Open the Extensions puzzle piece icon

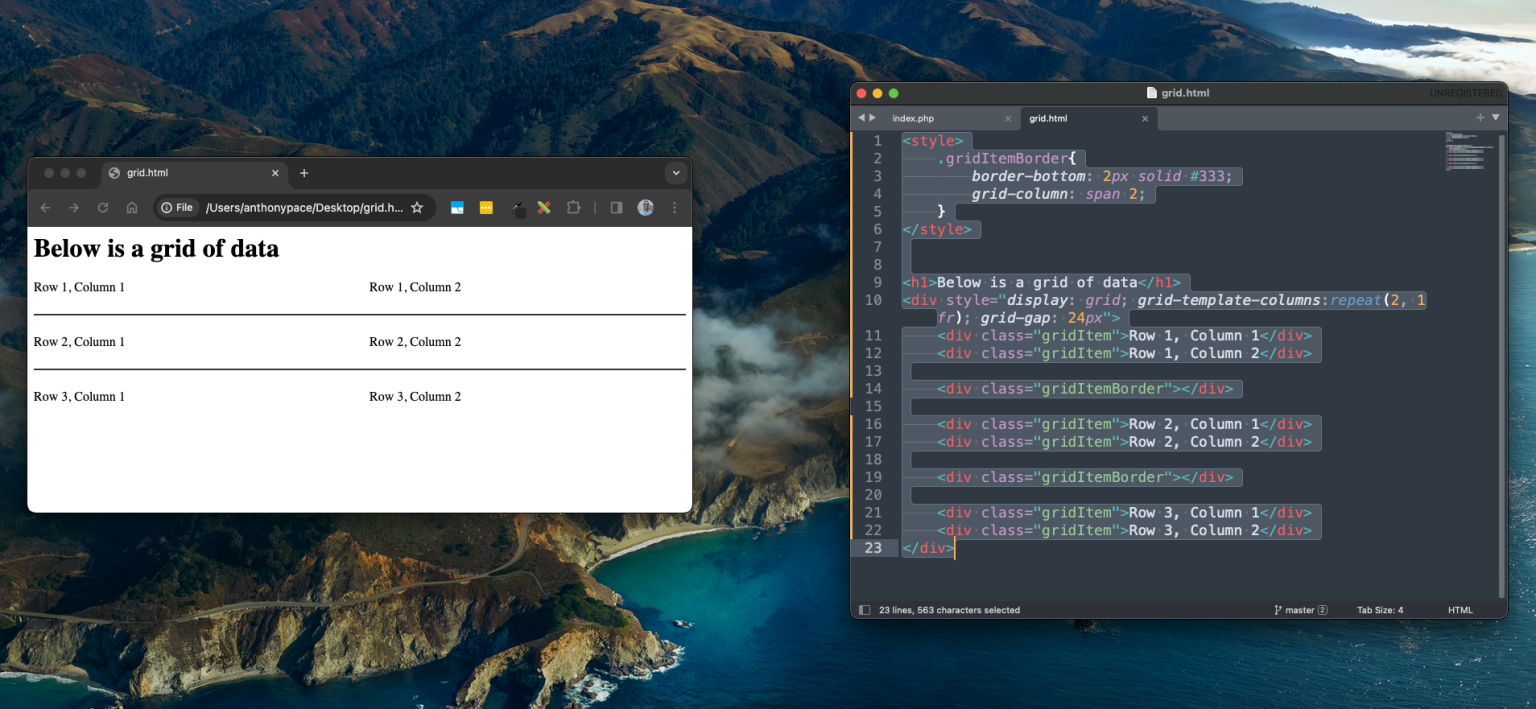tap(573, 207)
